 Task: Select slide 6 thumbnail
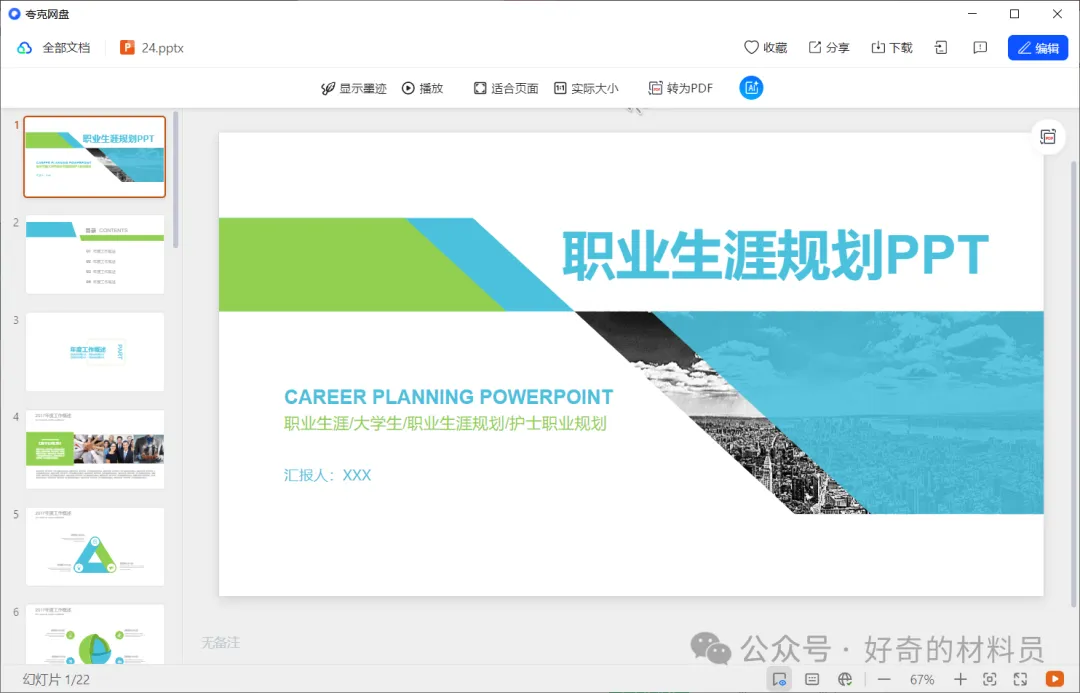pyautogui.click(x=95, y=634)
